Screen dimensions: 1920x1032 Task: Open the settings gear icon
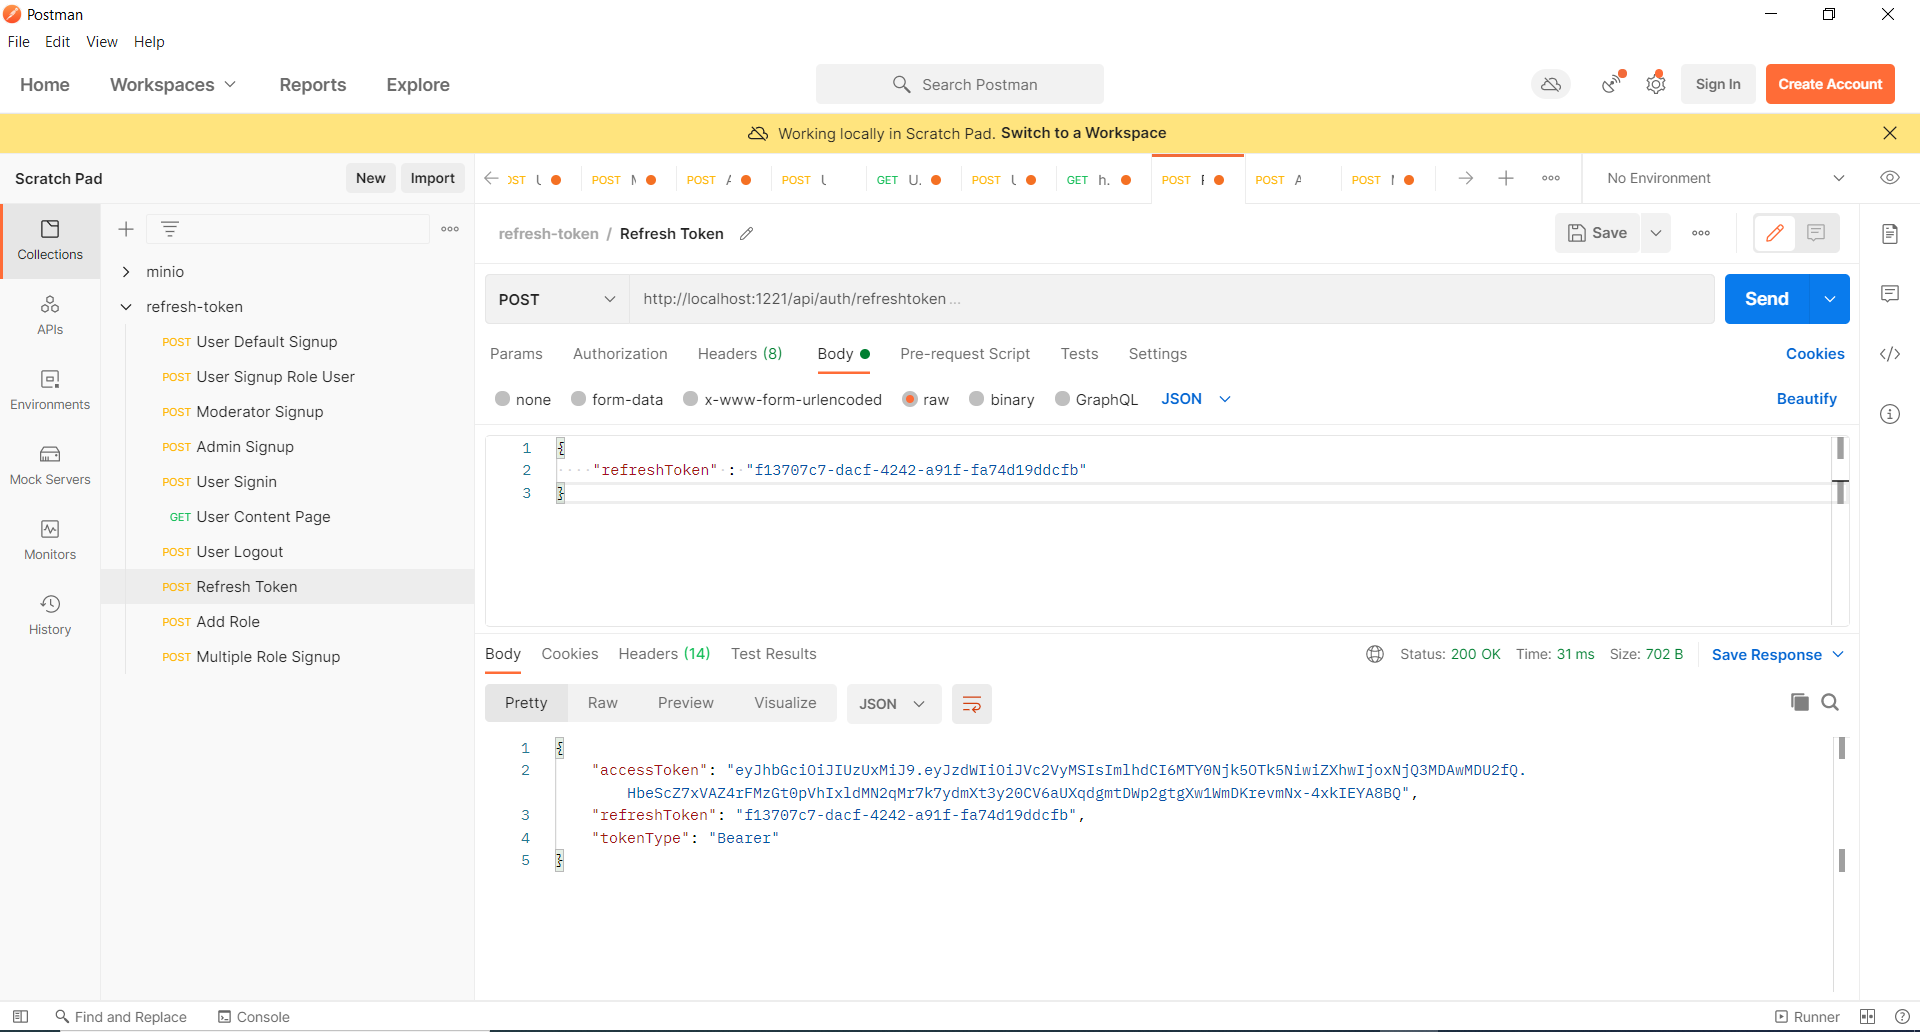[1656, 84]
